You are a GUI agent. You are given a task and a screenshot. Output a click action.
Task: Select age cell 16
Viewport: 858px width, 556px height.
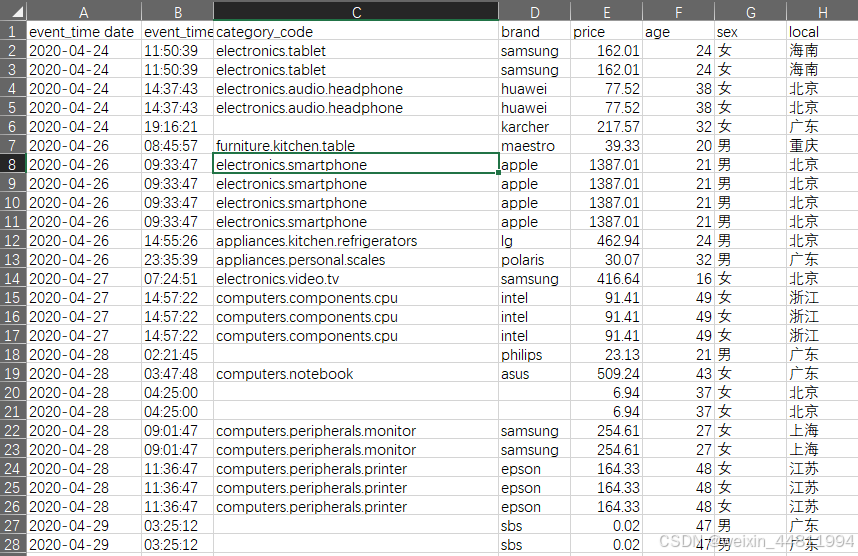point(679,279)
